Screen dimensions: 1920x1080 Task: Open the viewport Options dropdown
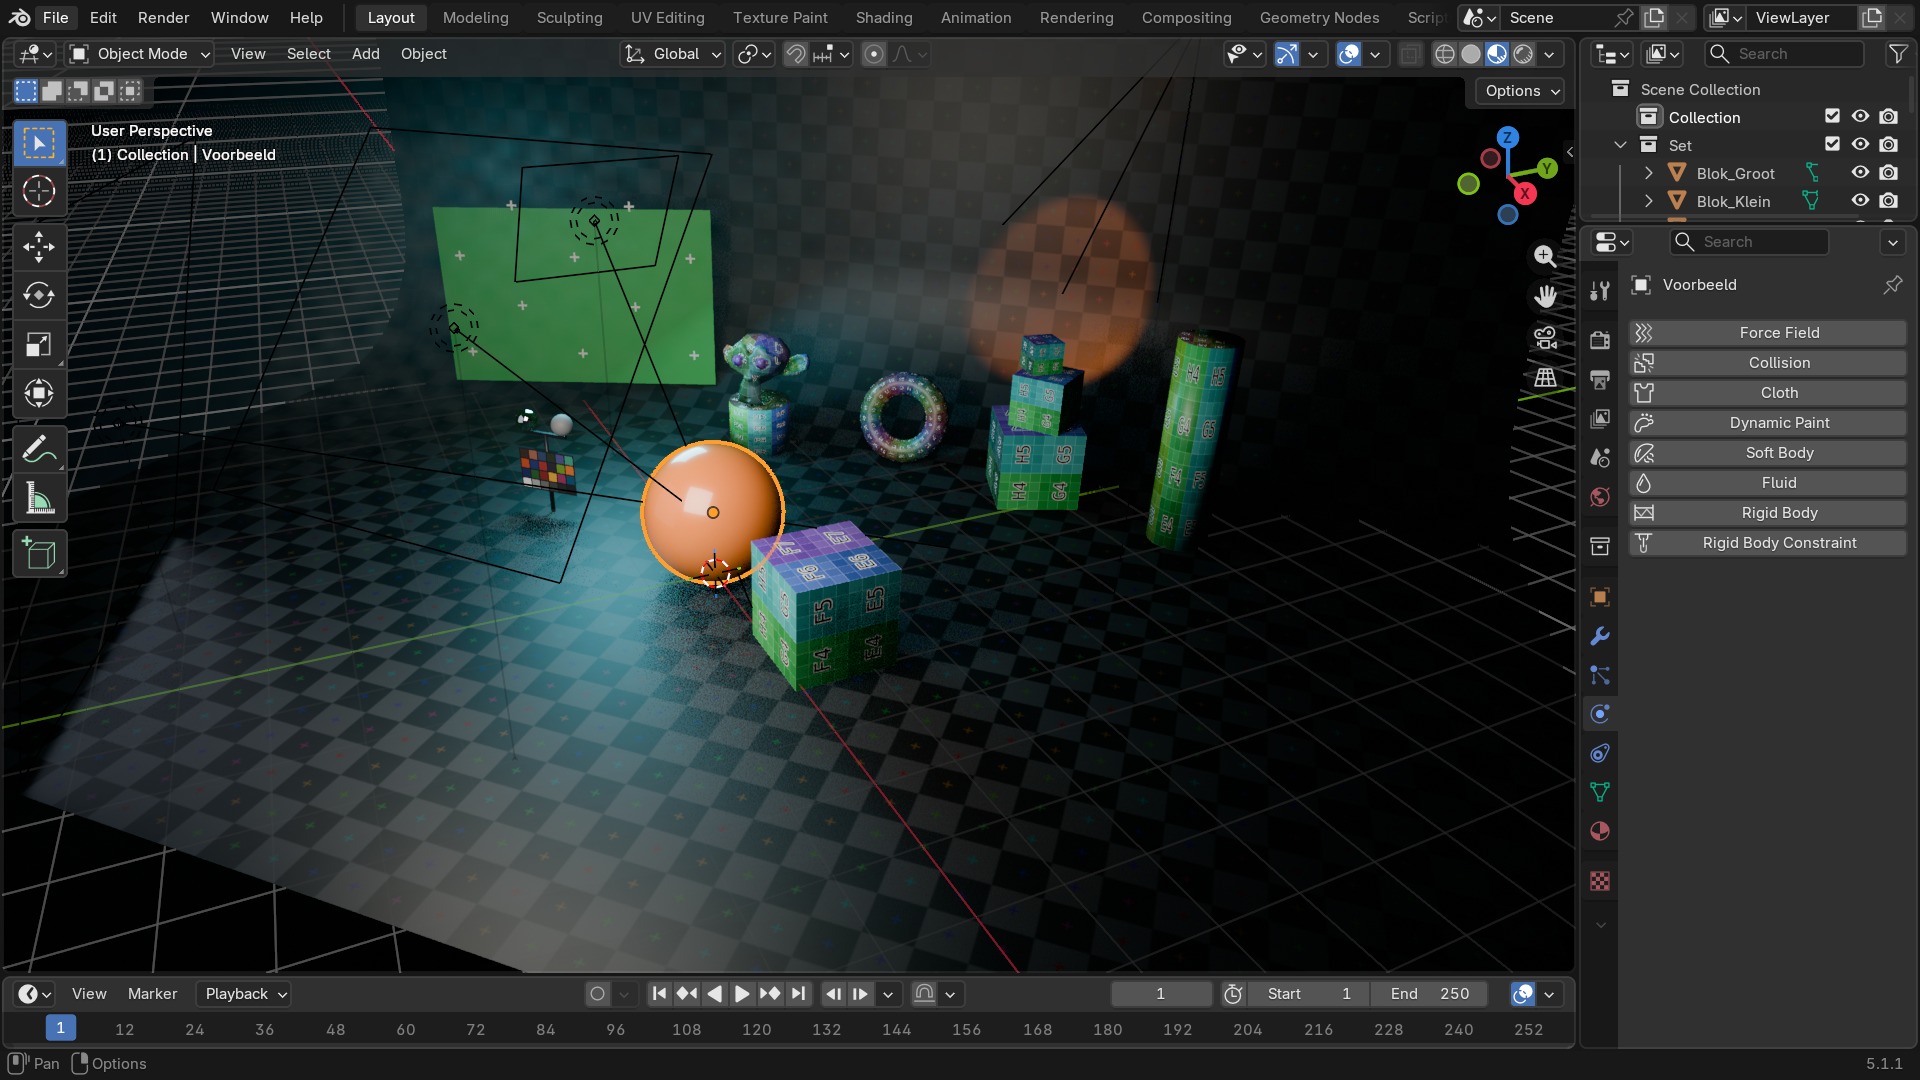(1520, 91)
